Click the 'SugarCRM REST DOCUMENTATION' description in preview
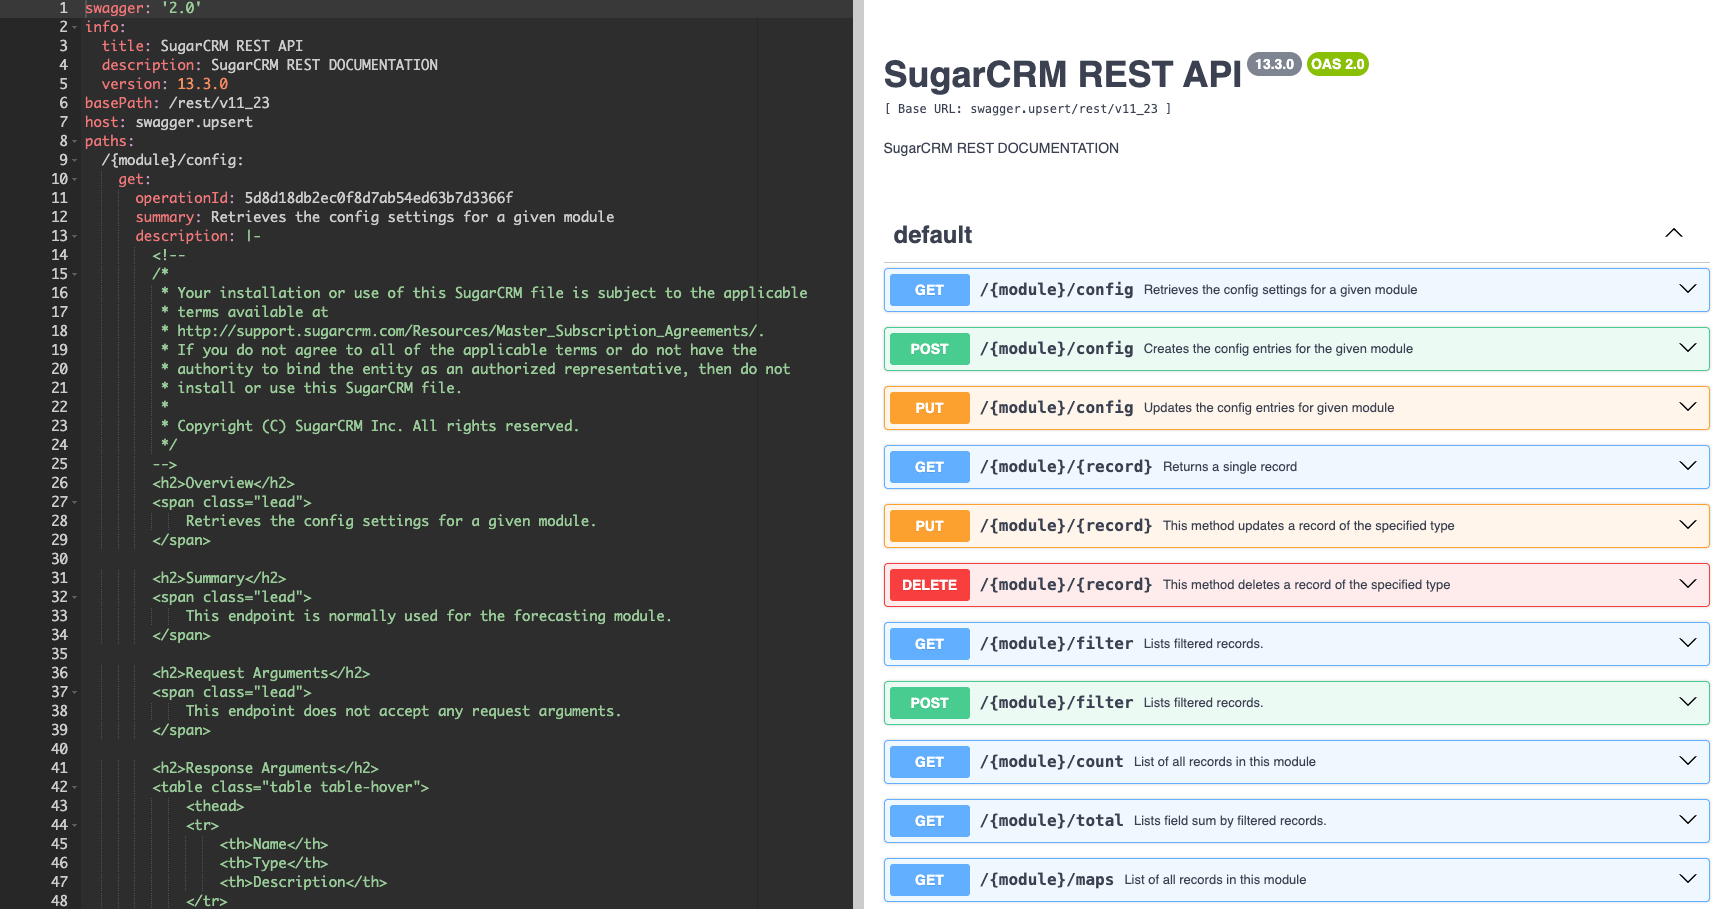Screen dimensions: 1727x909 [x=1001, y=148]
